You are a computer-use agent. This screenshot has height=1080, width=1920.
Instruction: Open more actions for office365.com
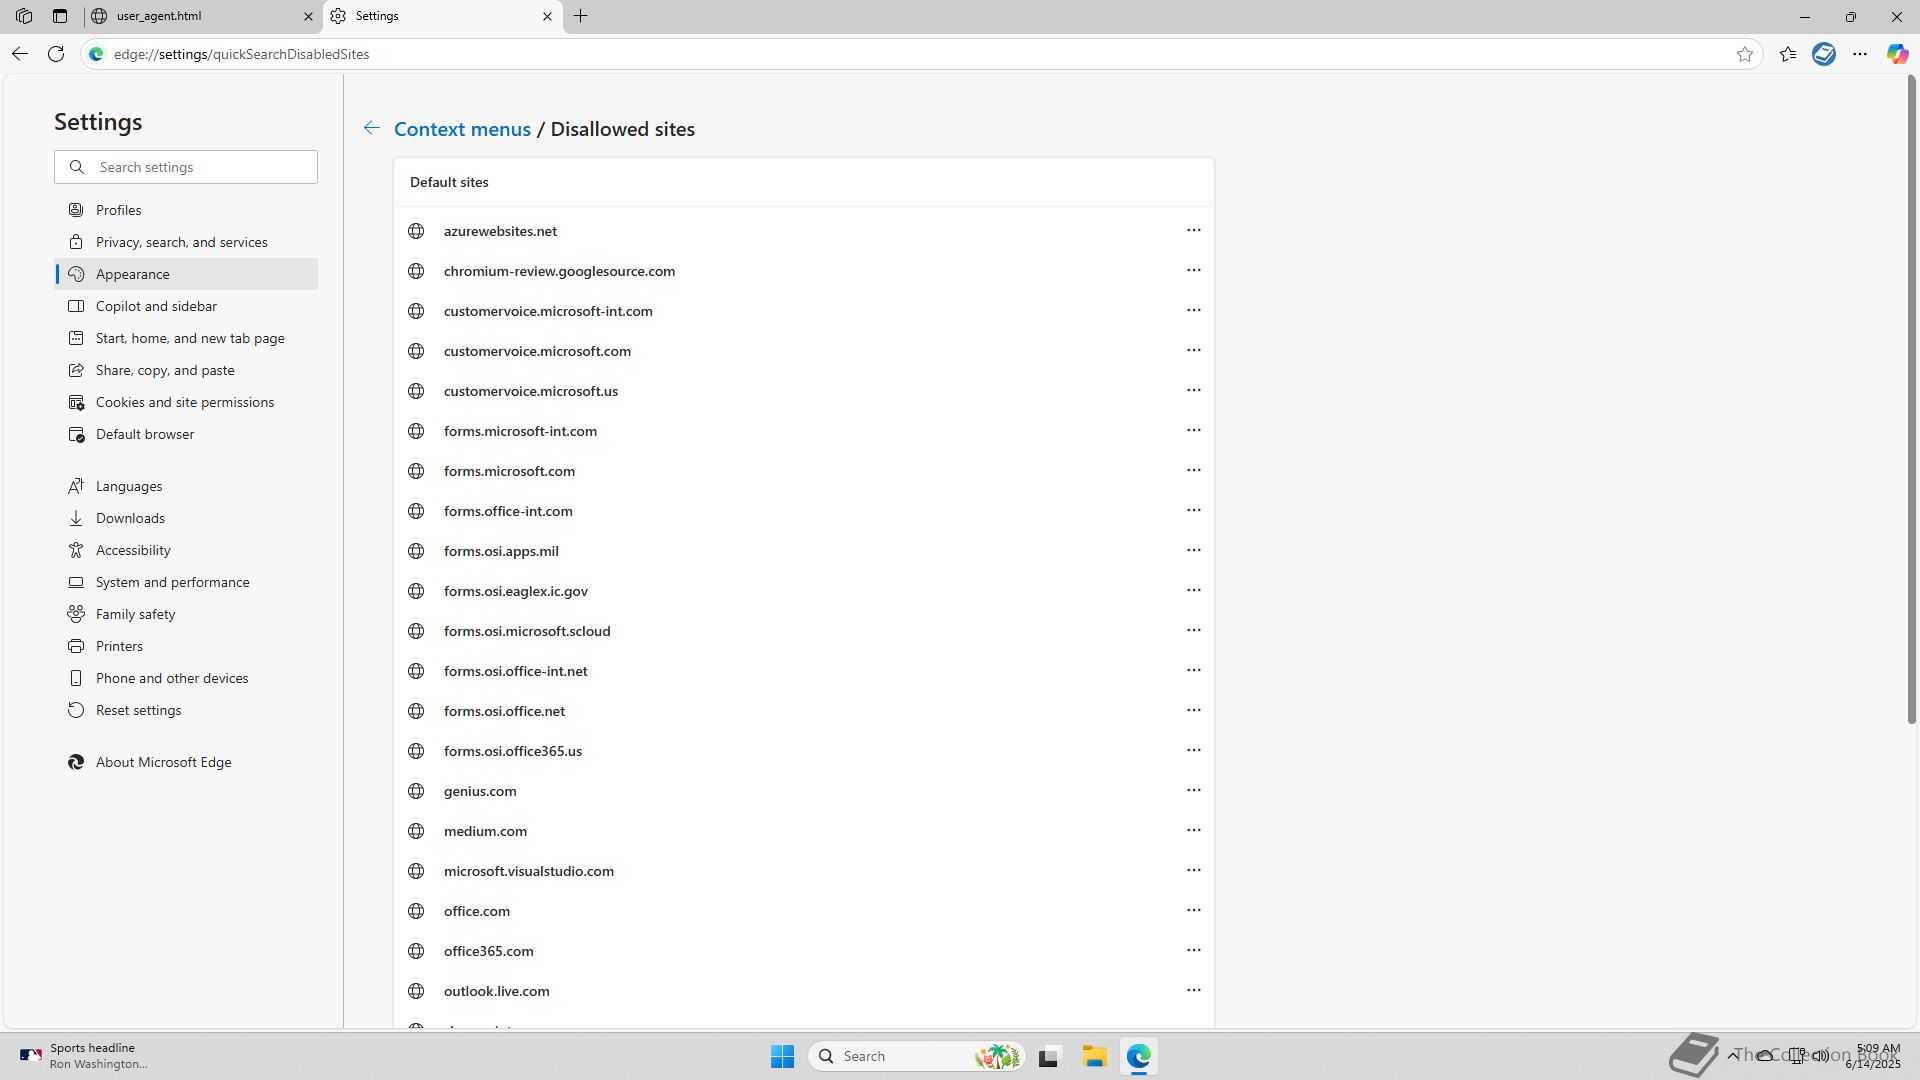[x=1193, y=950]
